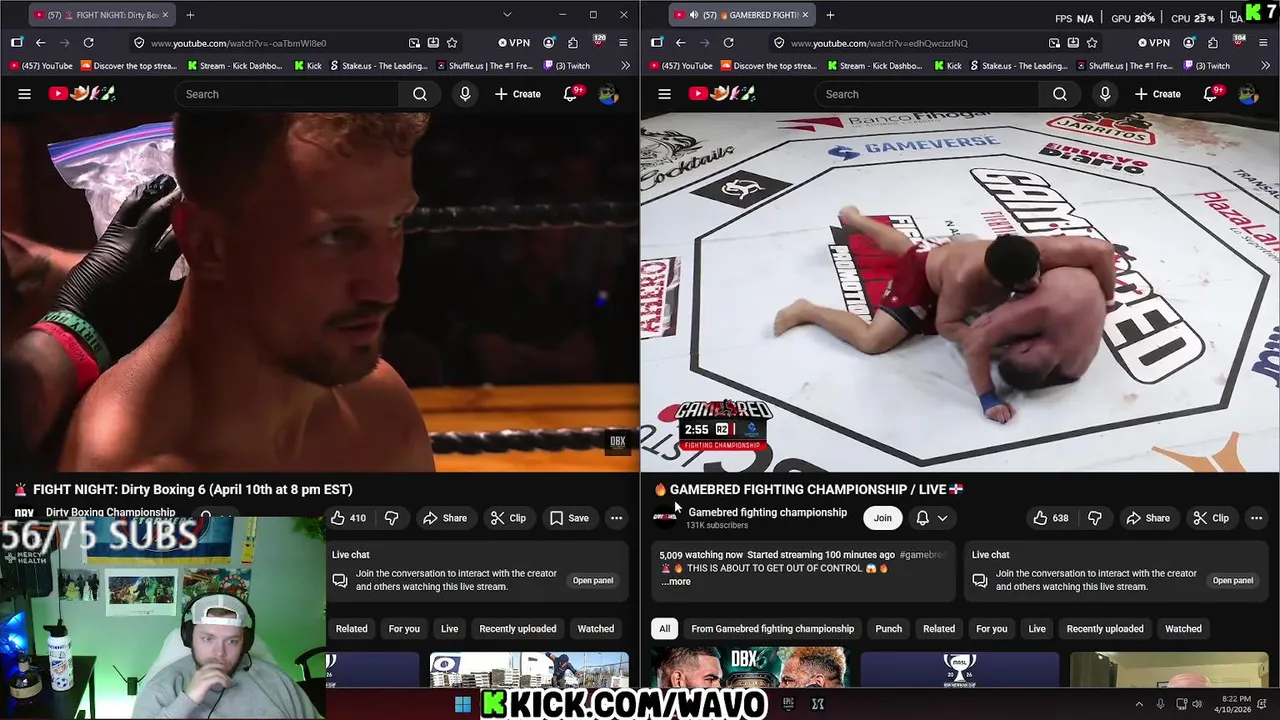Select Punch chip in right window
Image resolution: width=1280 pixels, height=720 pixels.
889,629
